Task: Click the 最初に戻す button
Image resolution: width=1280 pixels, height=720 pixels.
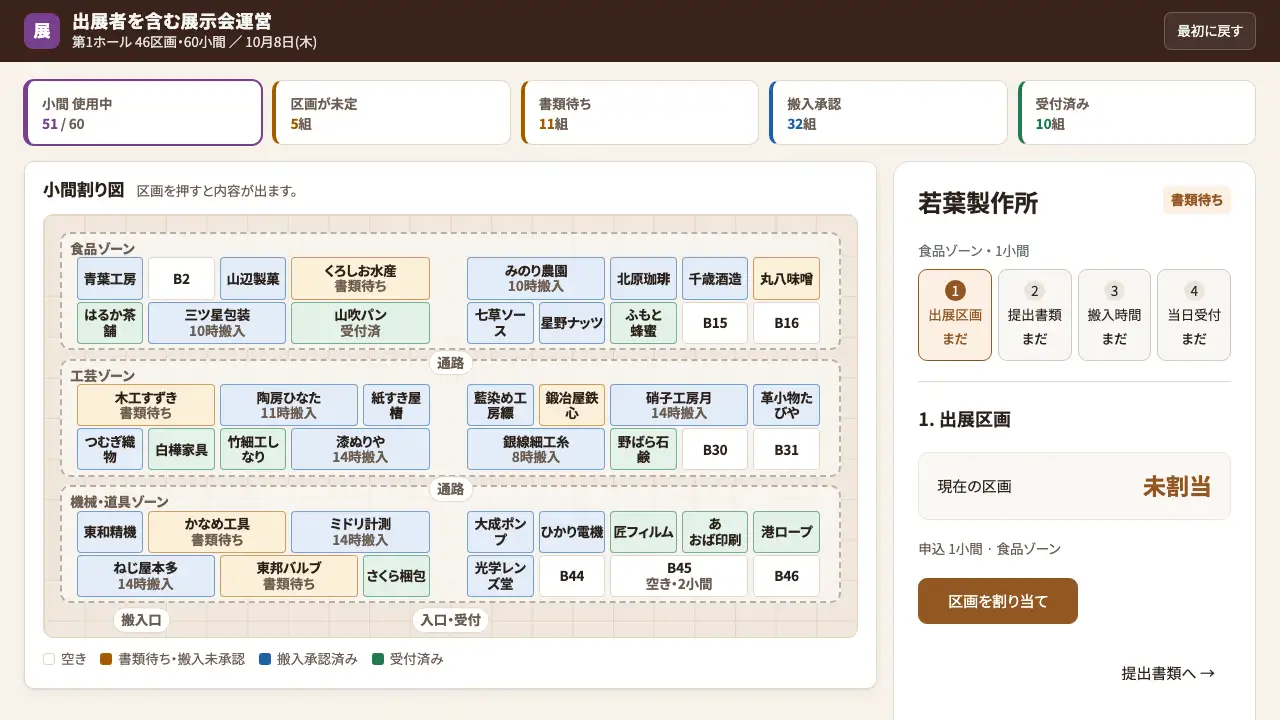Action: pos(1209,31)
